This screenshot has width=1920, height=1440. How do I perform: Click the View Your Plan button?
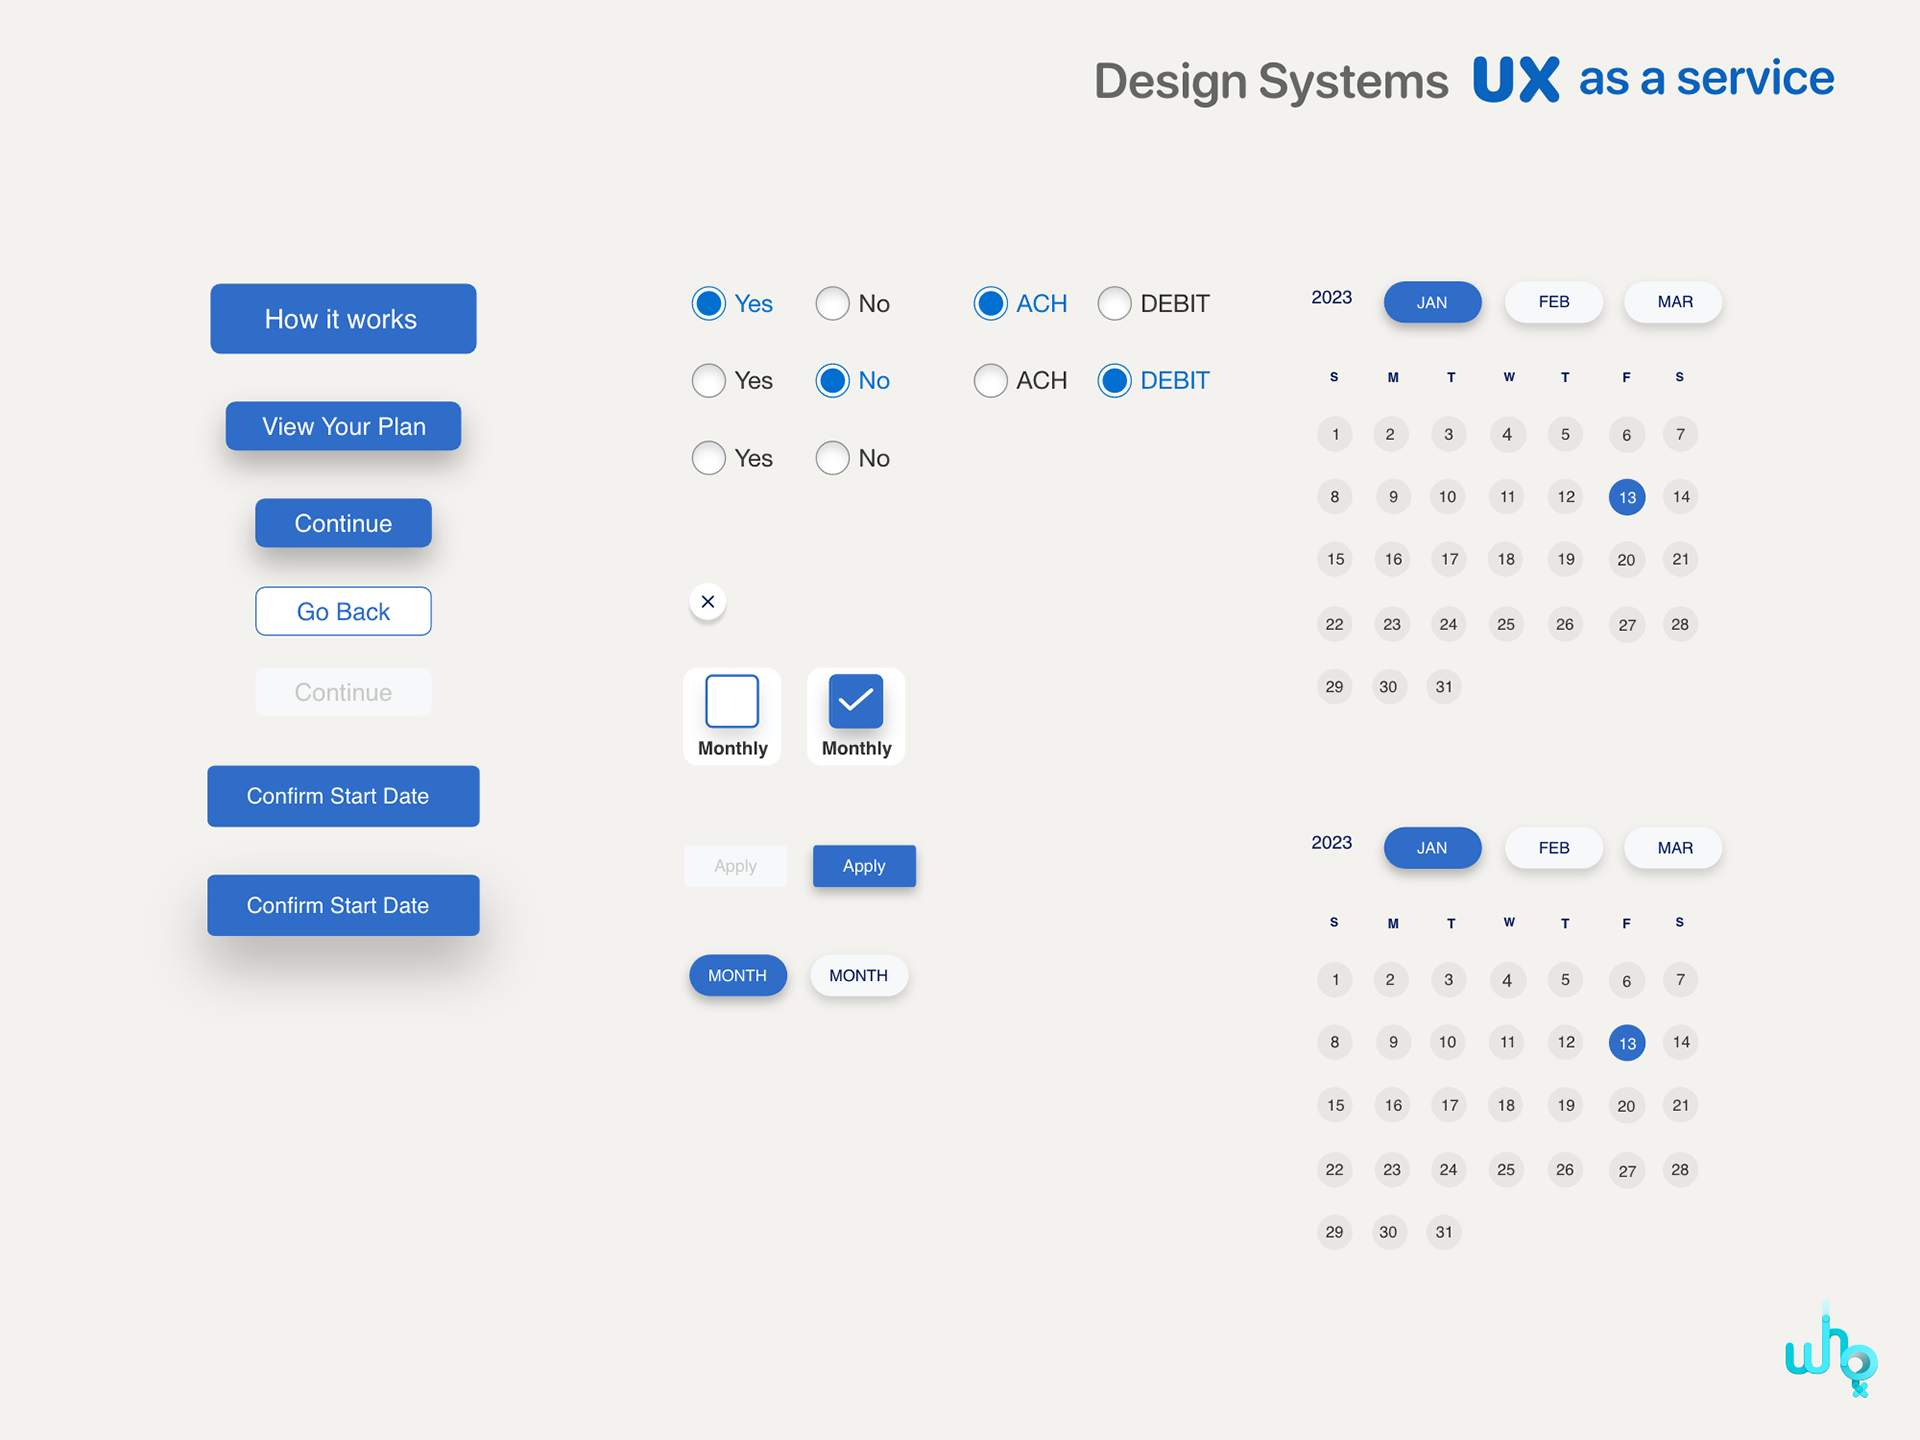343,426
